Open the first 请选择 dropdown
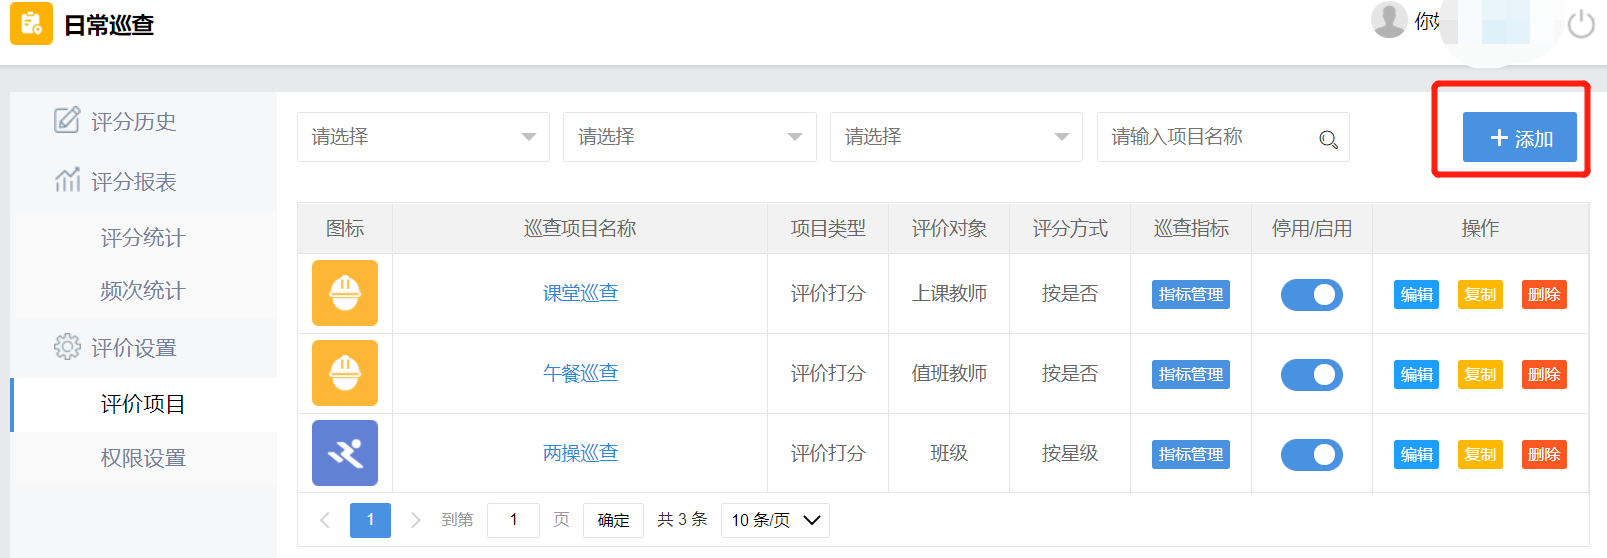This screenshot has width=1607, height=558. coord(423,137)
